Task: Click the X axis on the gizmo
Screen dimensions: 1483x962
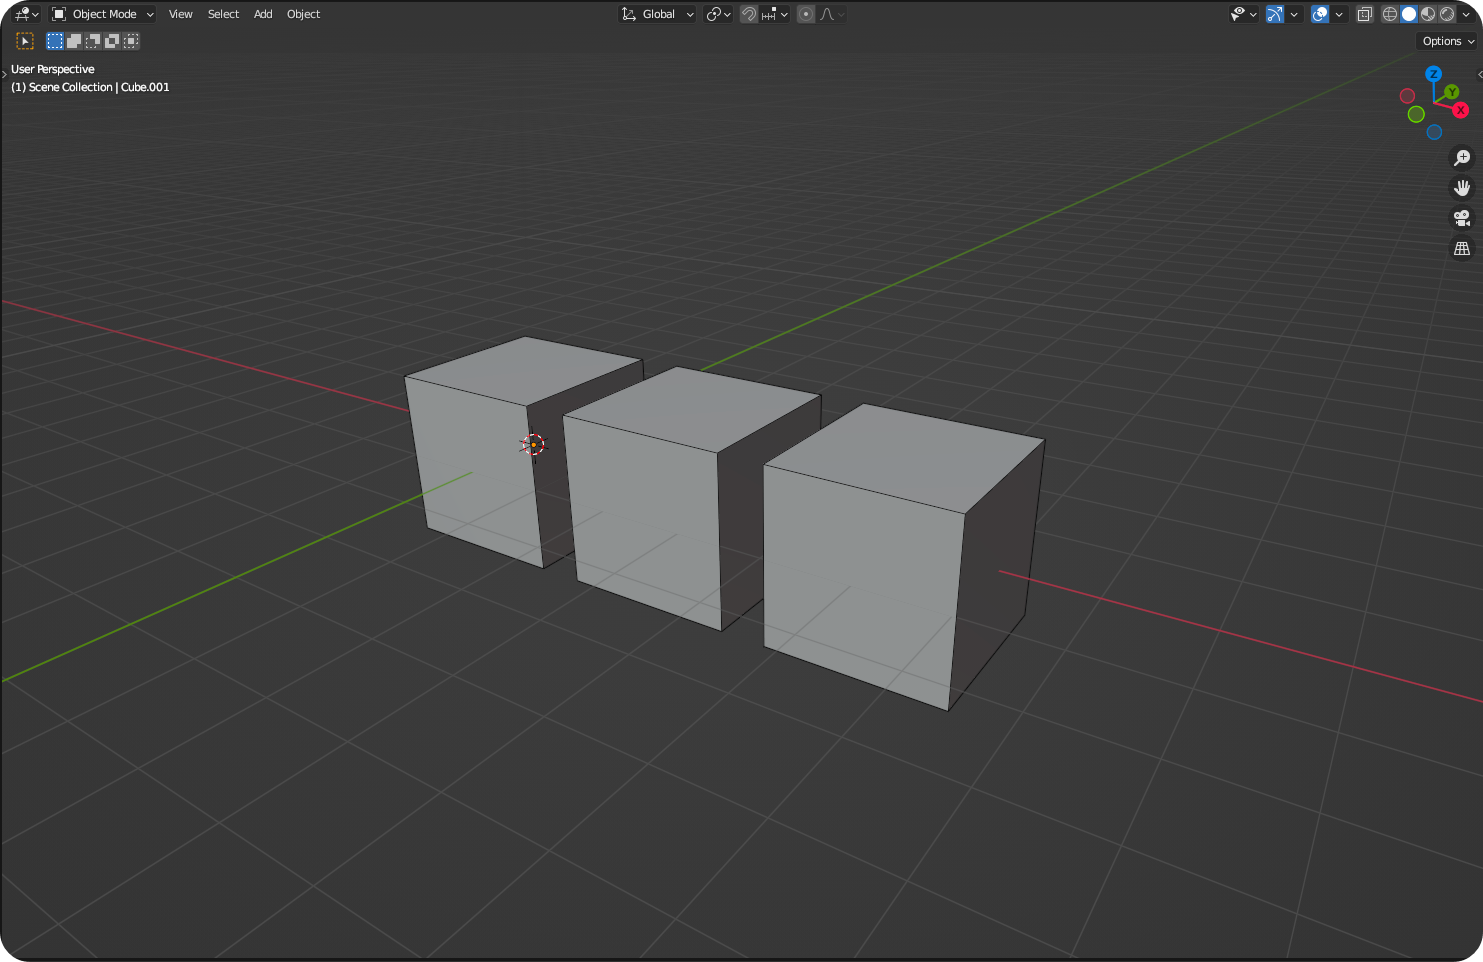Action: pyautogui.click(x=1461, y=110)
